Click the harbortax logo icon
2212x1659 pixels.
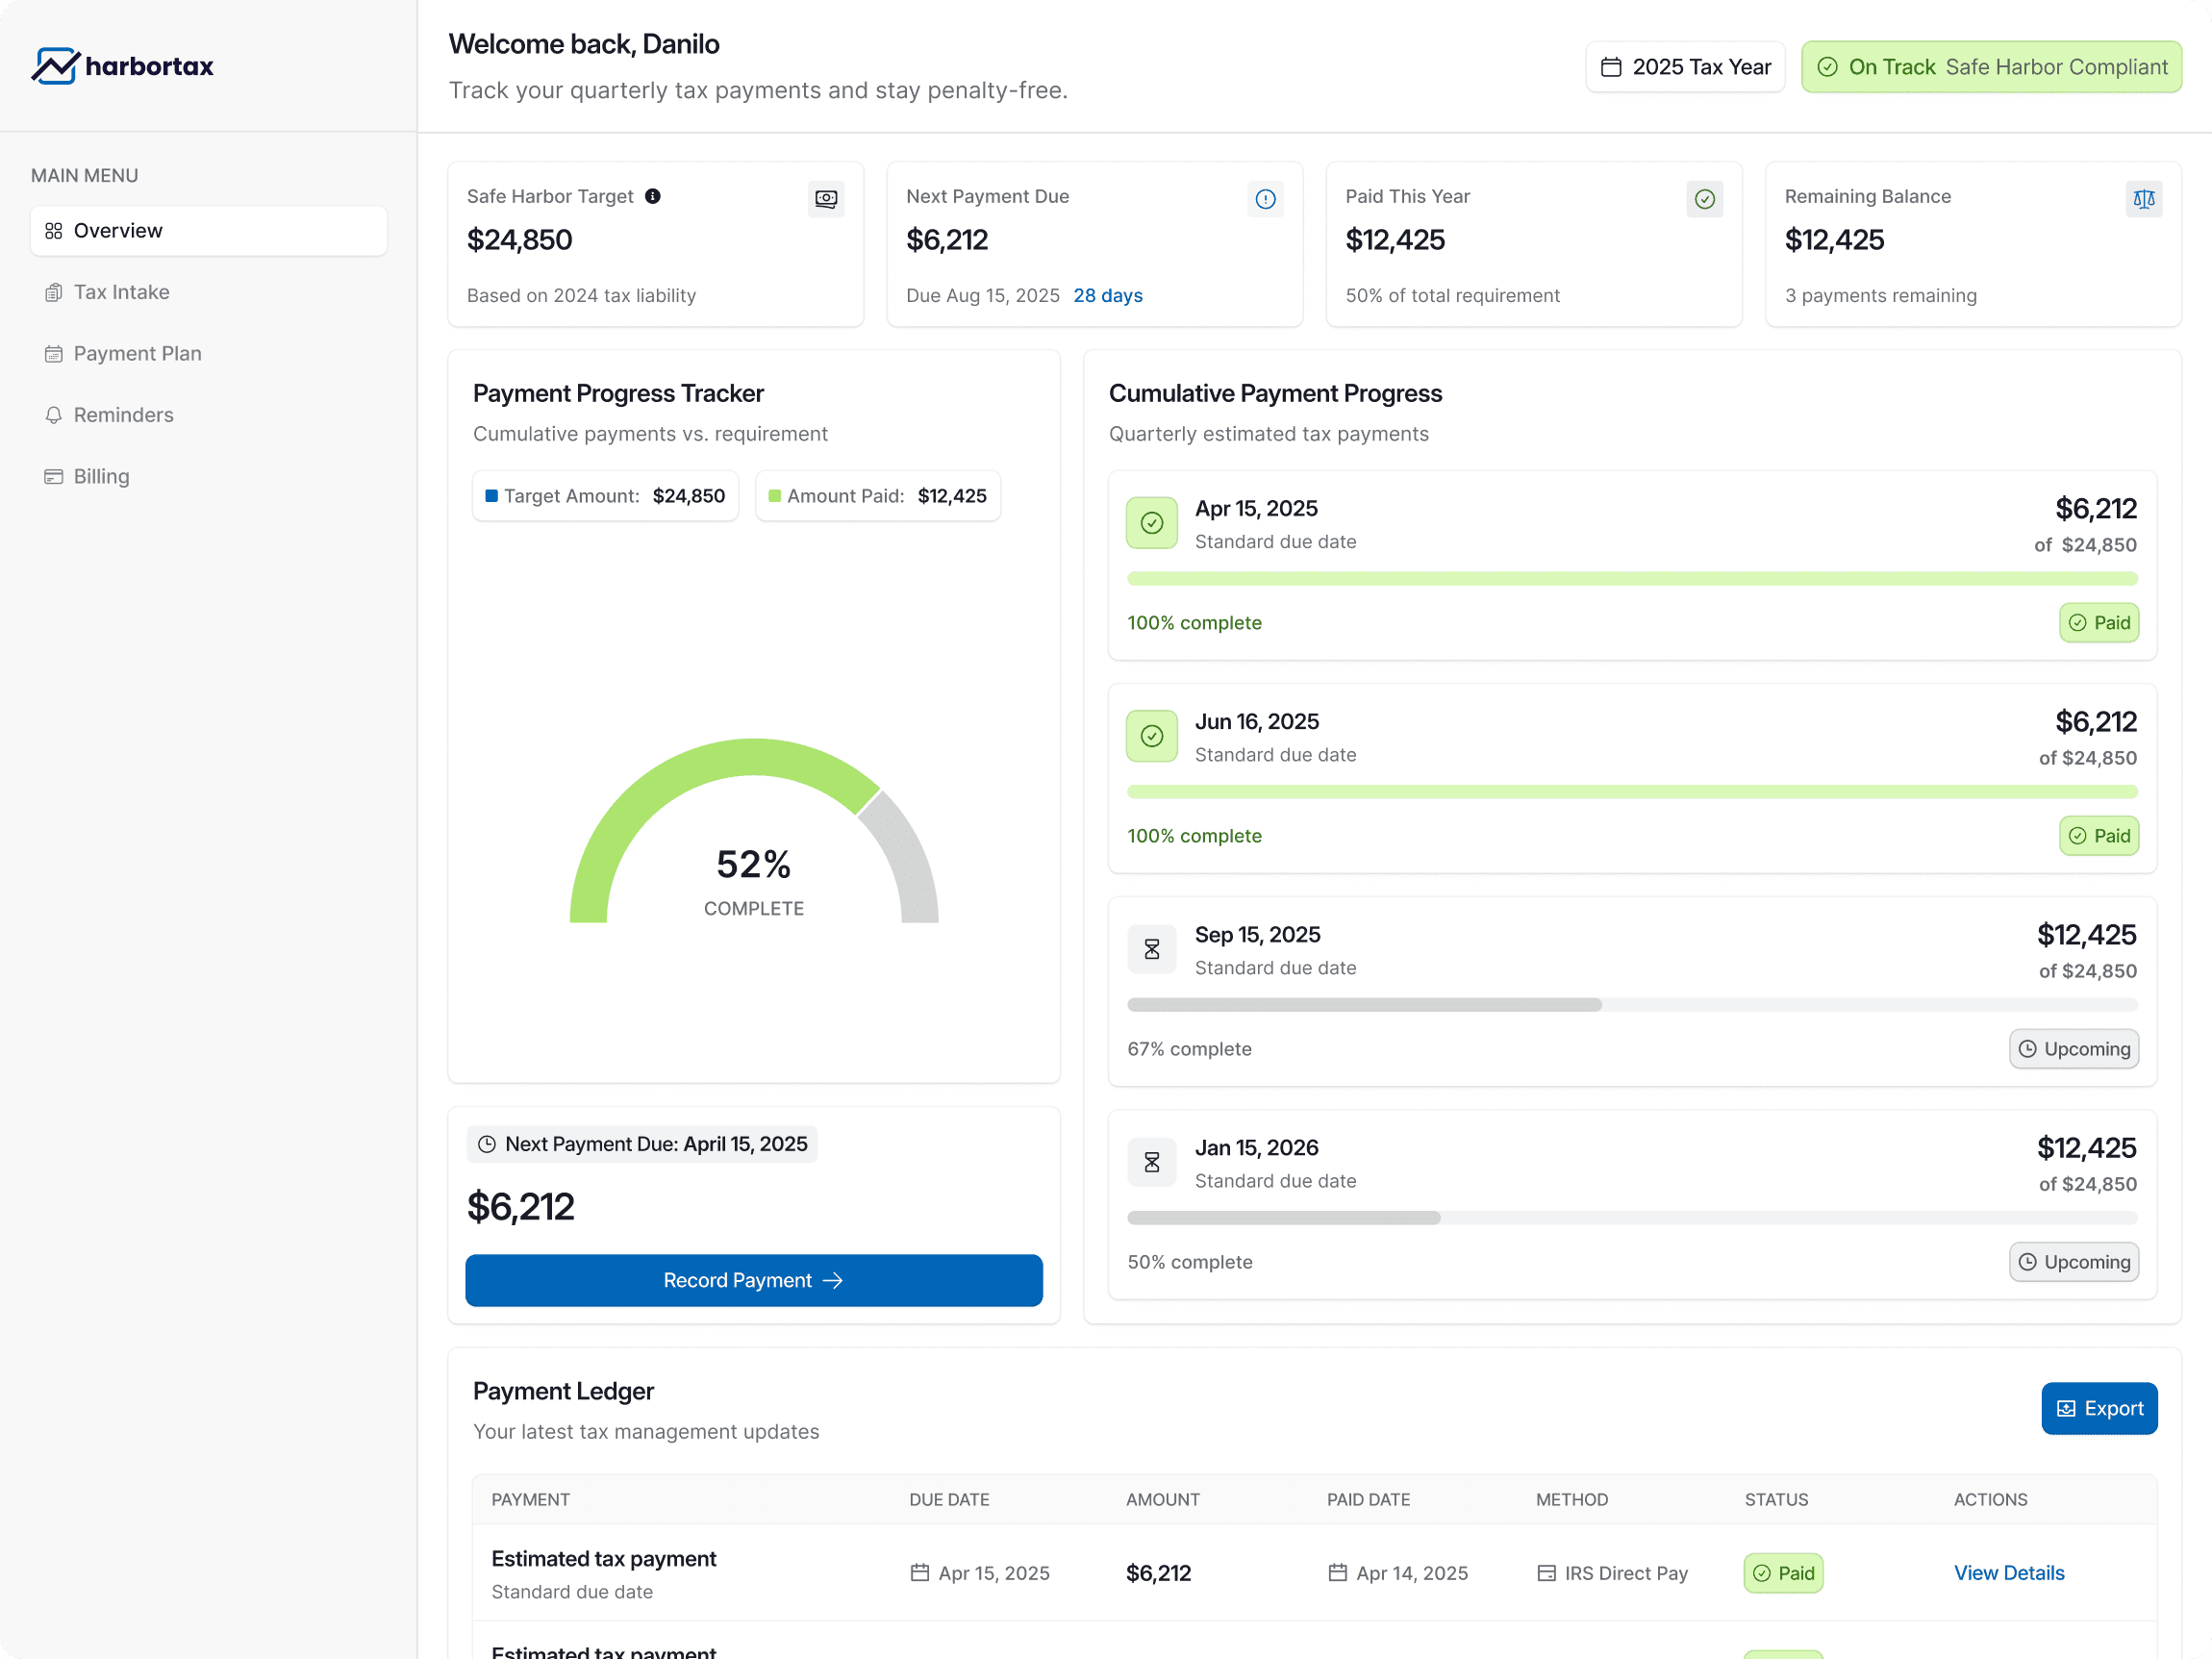point(55,66)
